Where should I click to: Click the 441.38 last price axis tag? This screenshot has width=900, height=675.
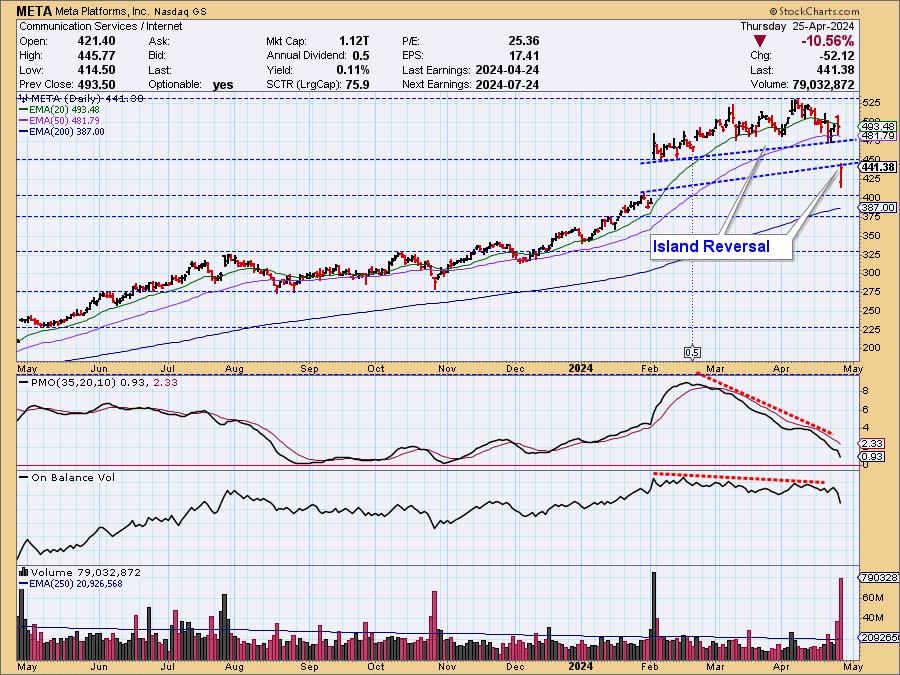[x=879, y=167]
